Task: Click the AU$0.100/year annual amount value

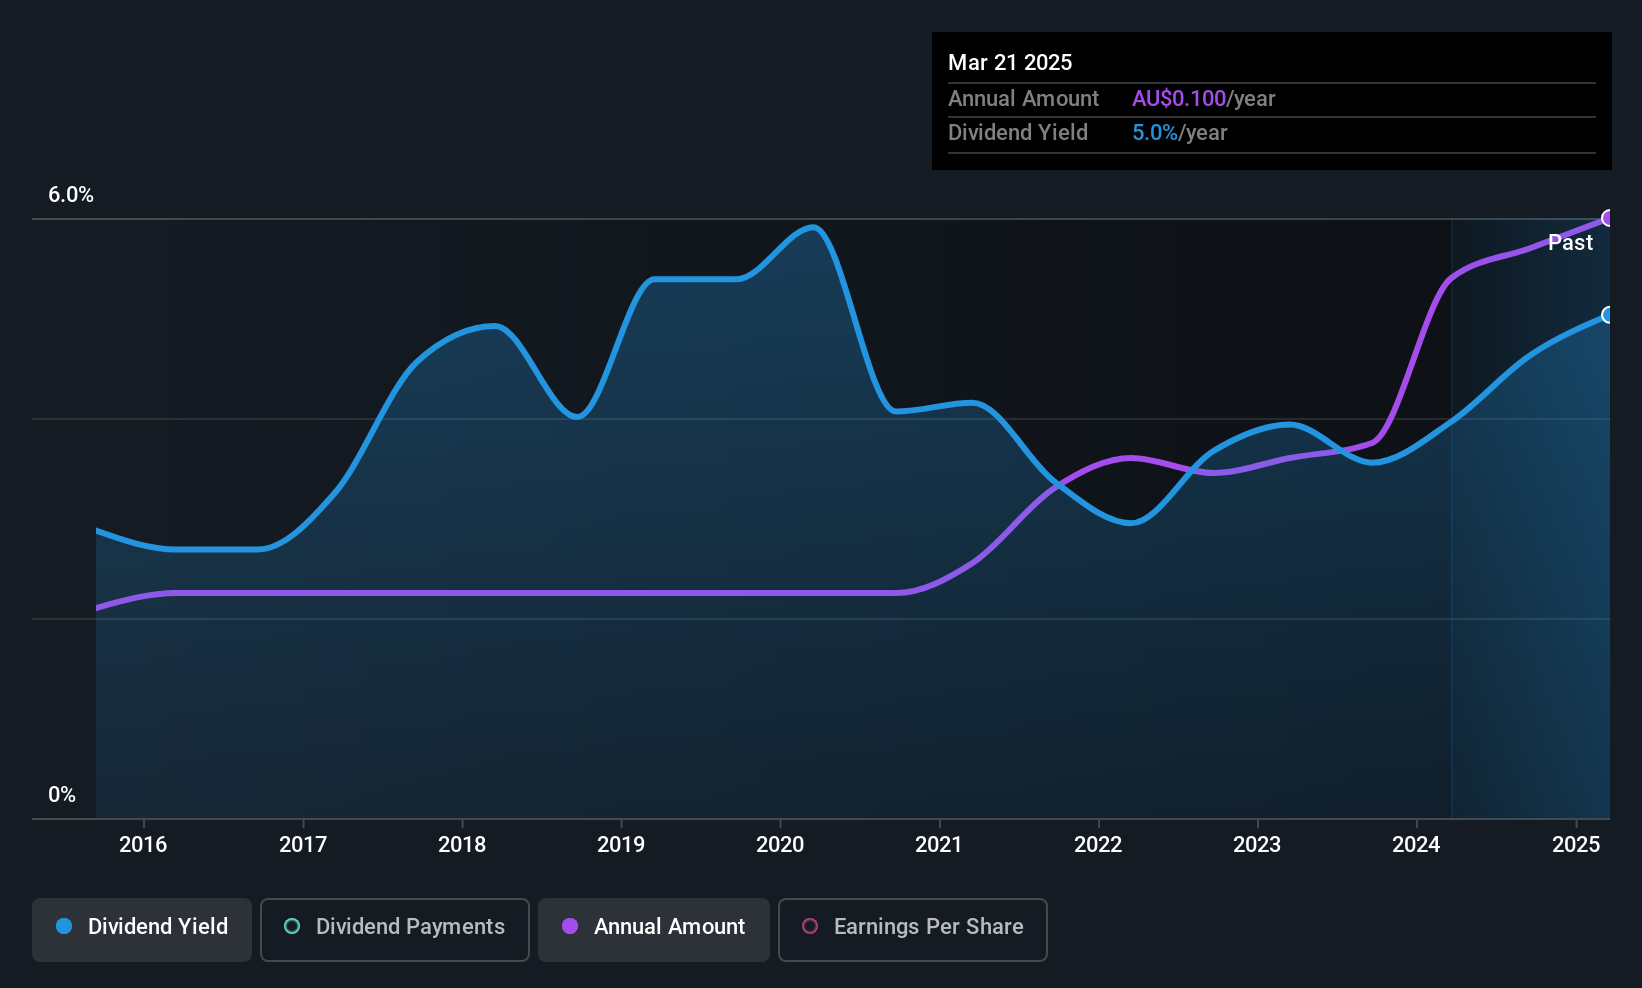Action: pos(1203,99)
